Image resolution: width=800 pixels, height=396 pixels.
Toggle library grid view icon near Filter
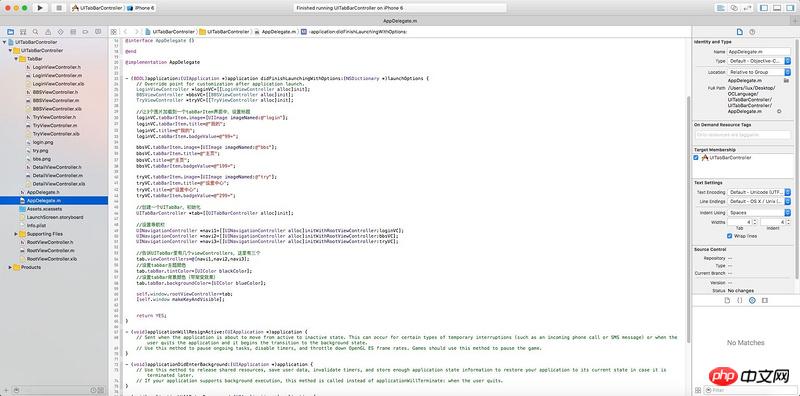point(698,390)
